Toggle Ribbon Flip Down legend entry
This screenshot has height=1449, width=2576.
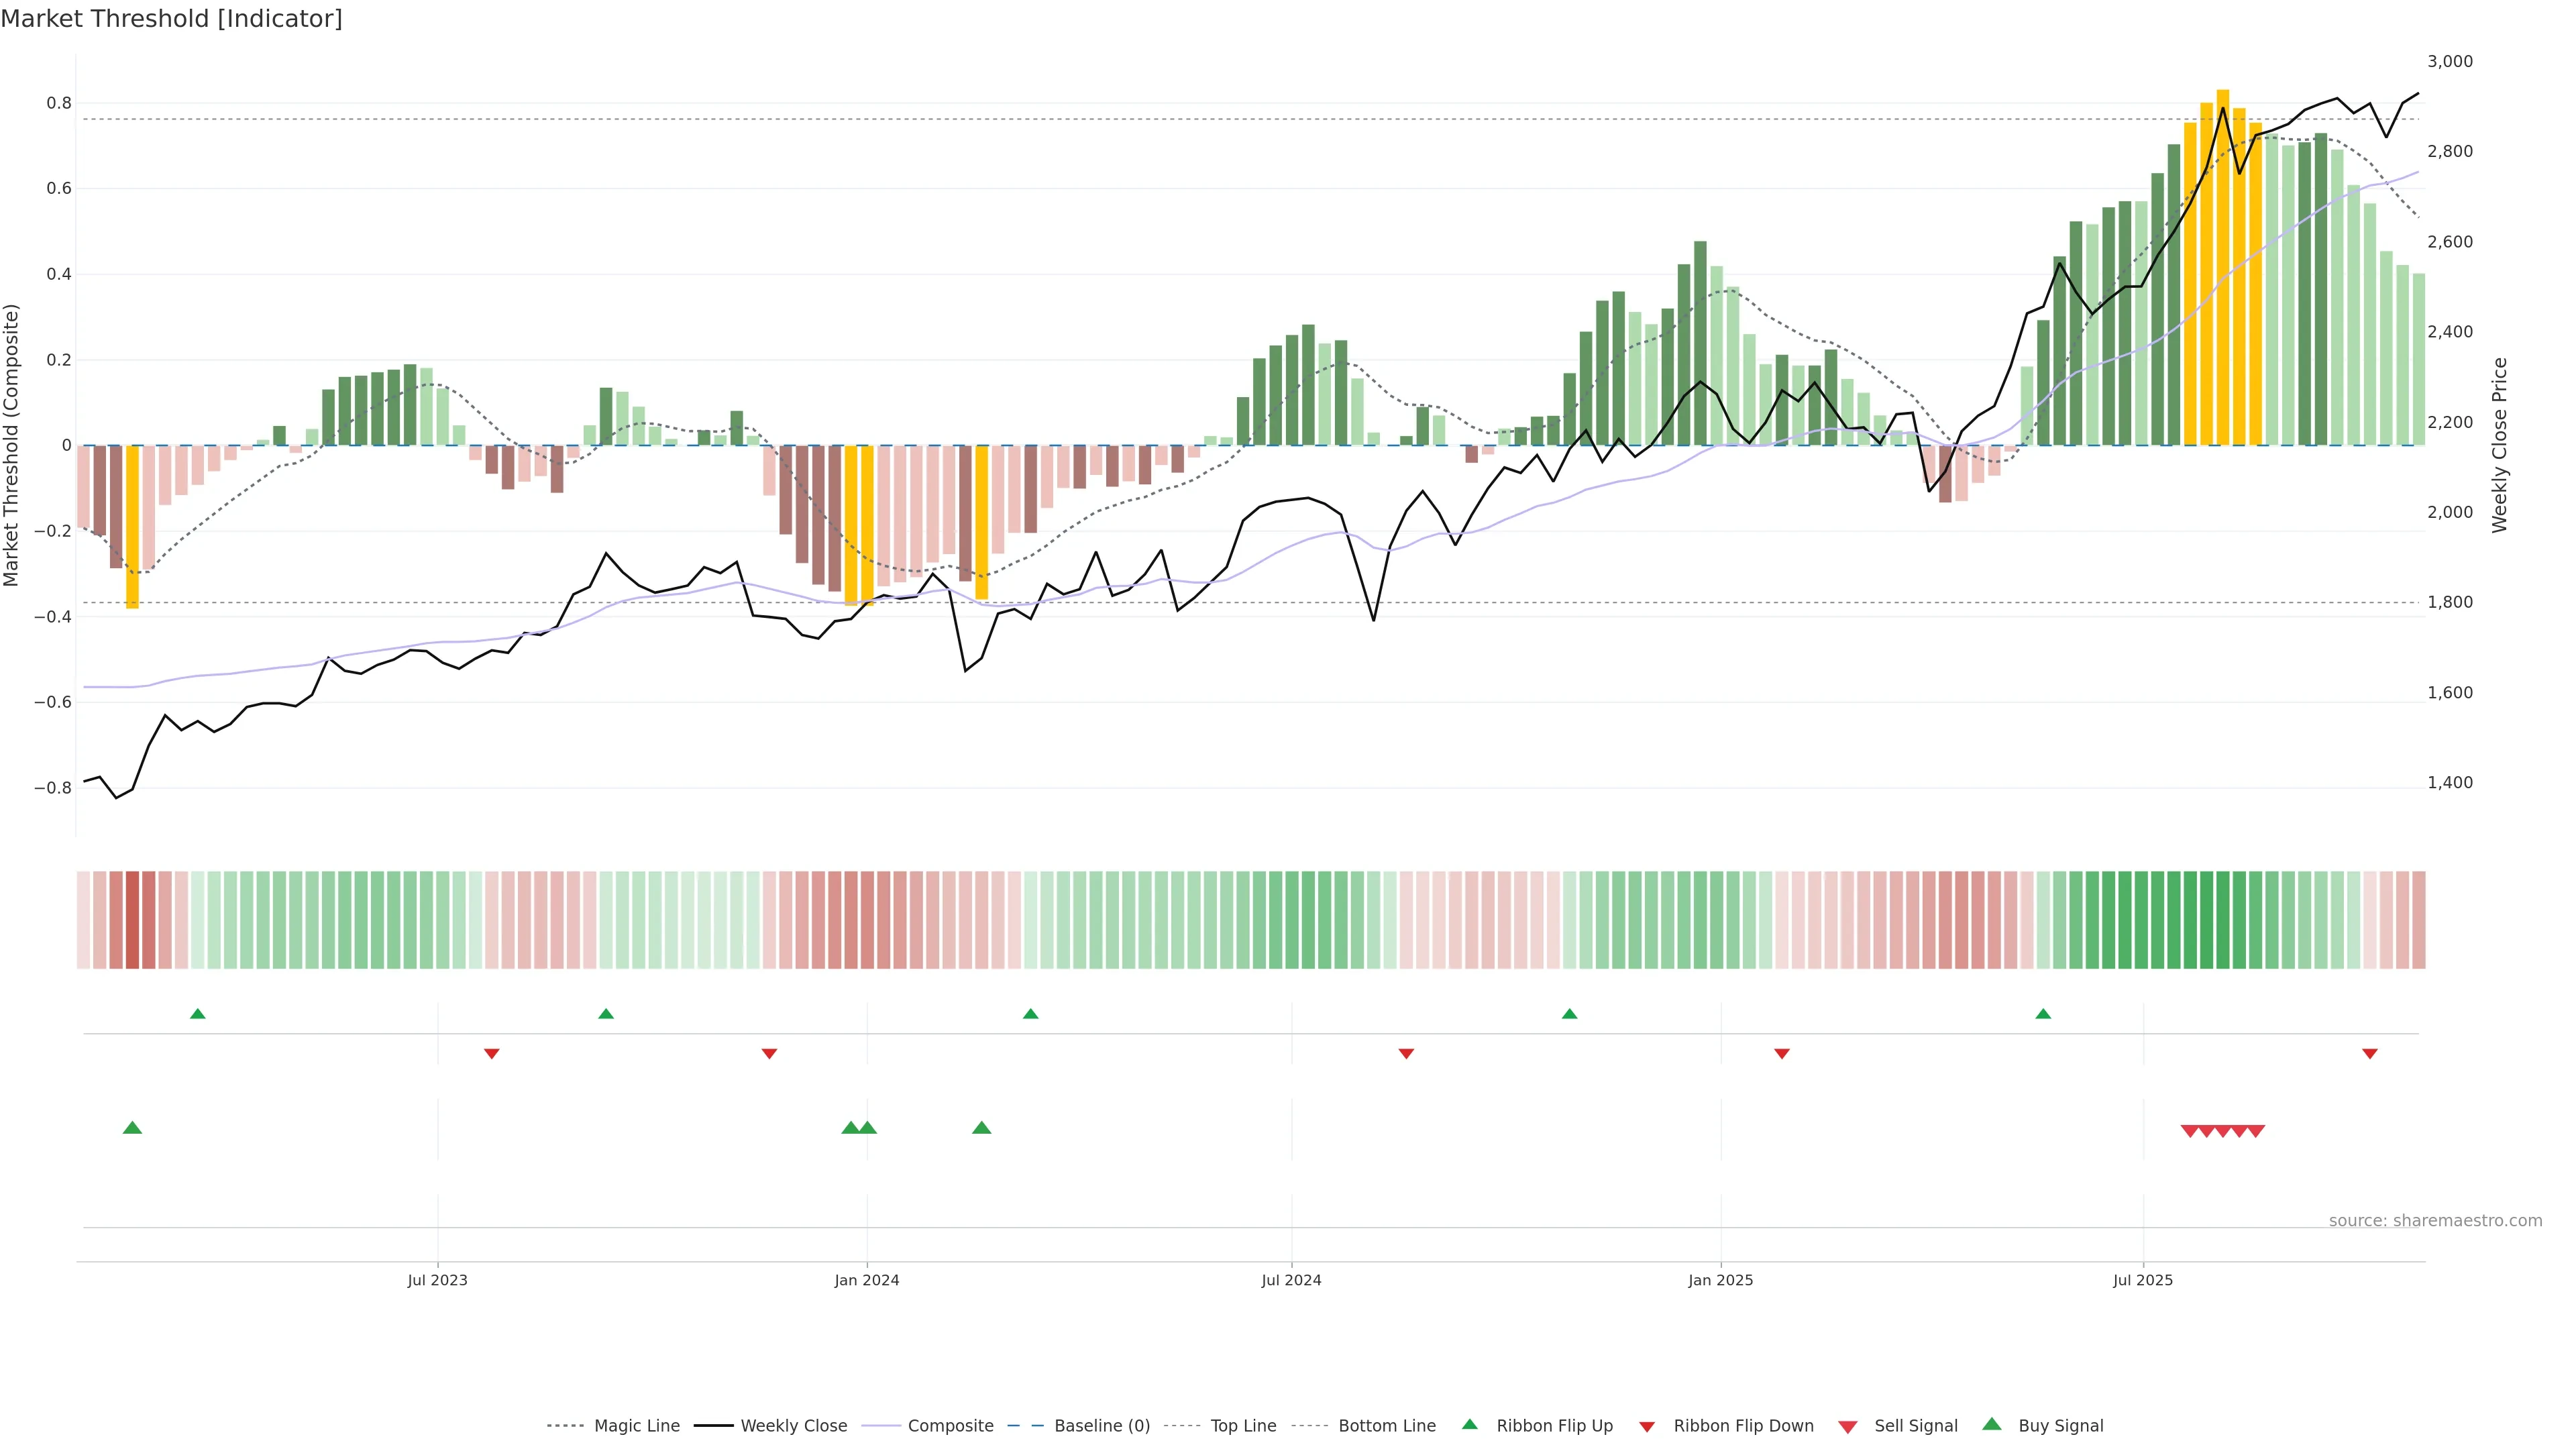(1743, 1426)
